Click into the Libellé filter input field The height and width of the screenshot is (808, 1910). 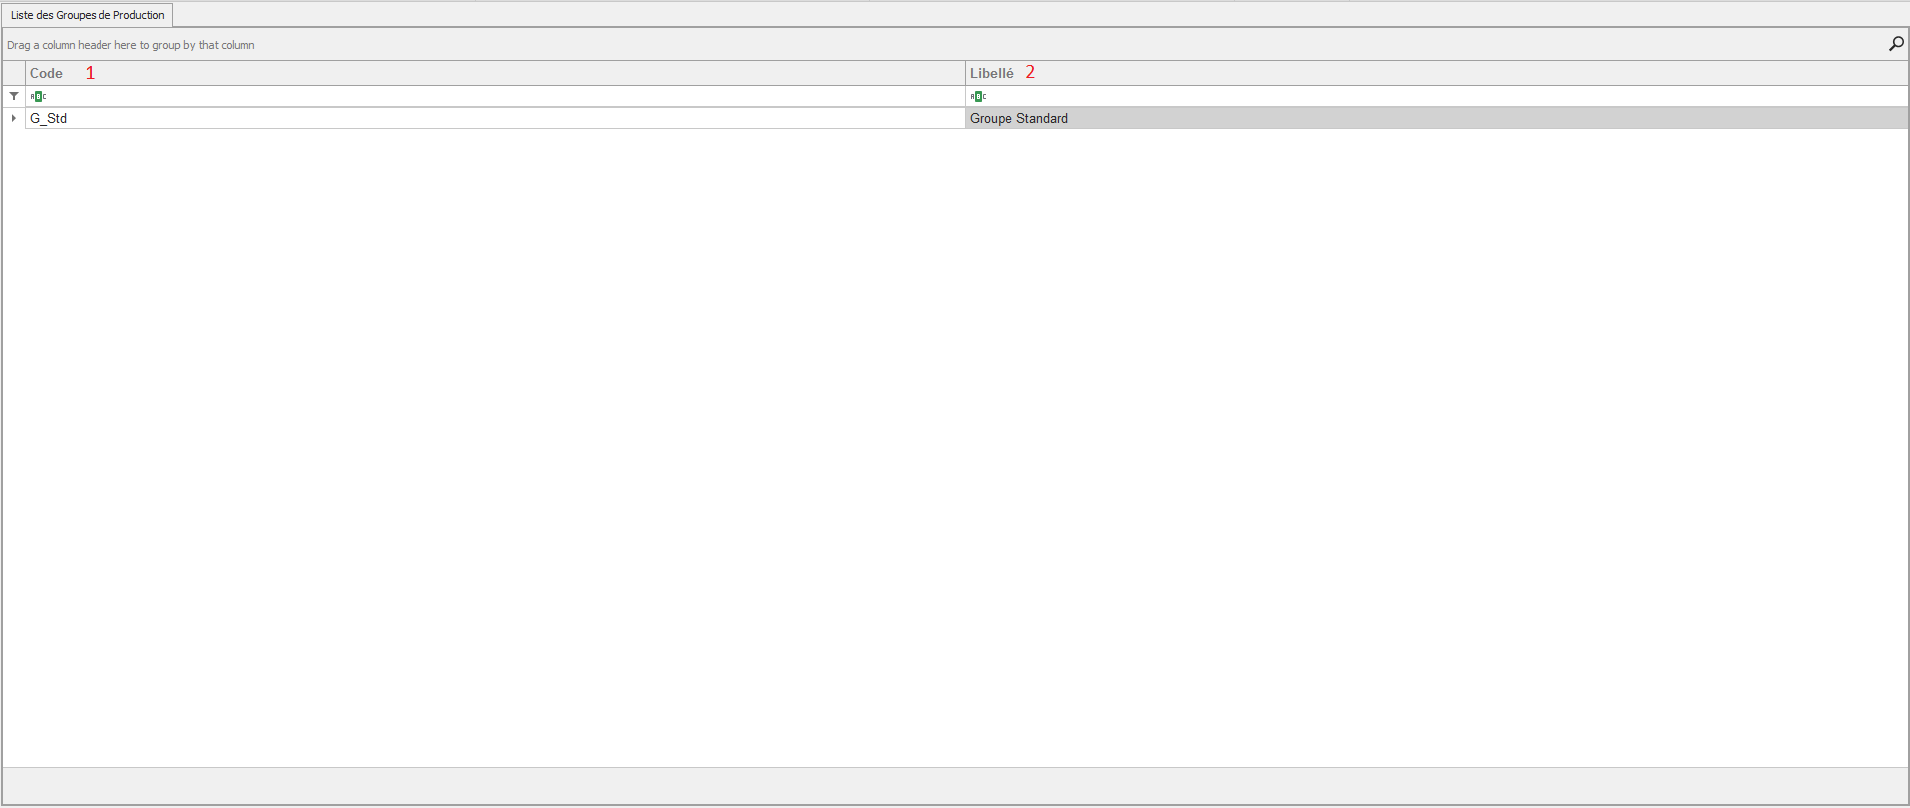tap(1440, 96)
